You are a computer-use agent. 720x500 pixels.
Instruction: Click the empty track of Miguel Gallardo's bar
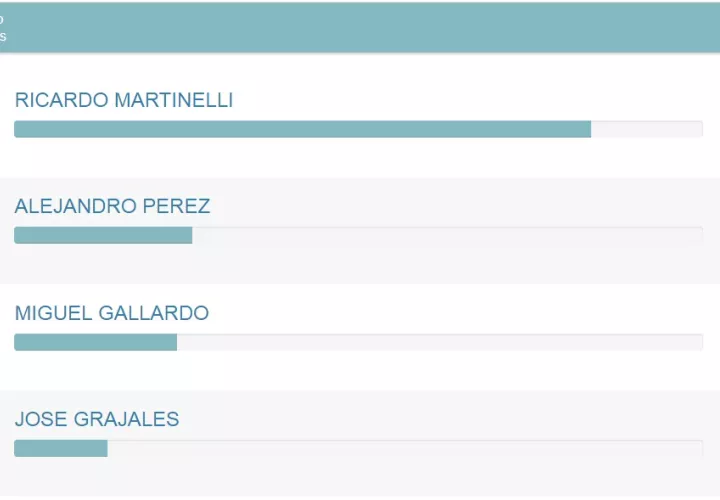coord(440,342)
